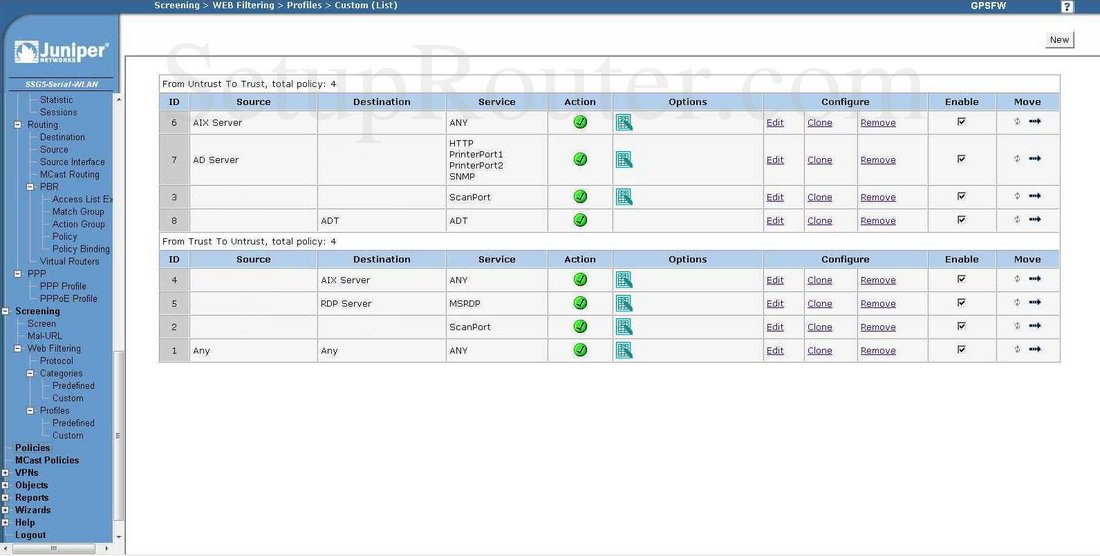1100x556 pixels.
Task: Toggle Enable checkbox for policy ID 4
Action: [961, 279]
